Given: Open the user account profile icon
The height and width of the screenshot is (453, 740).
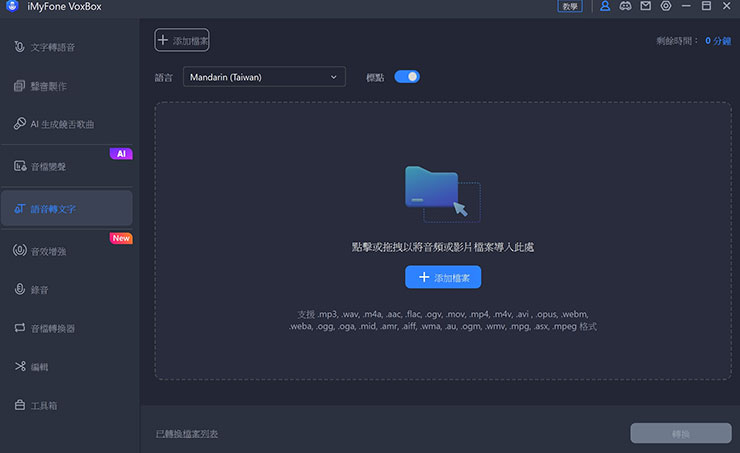Looking at the screenshot, I should click(604, 7).
